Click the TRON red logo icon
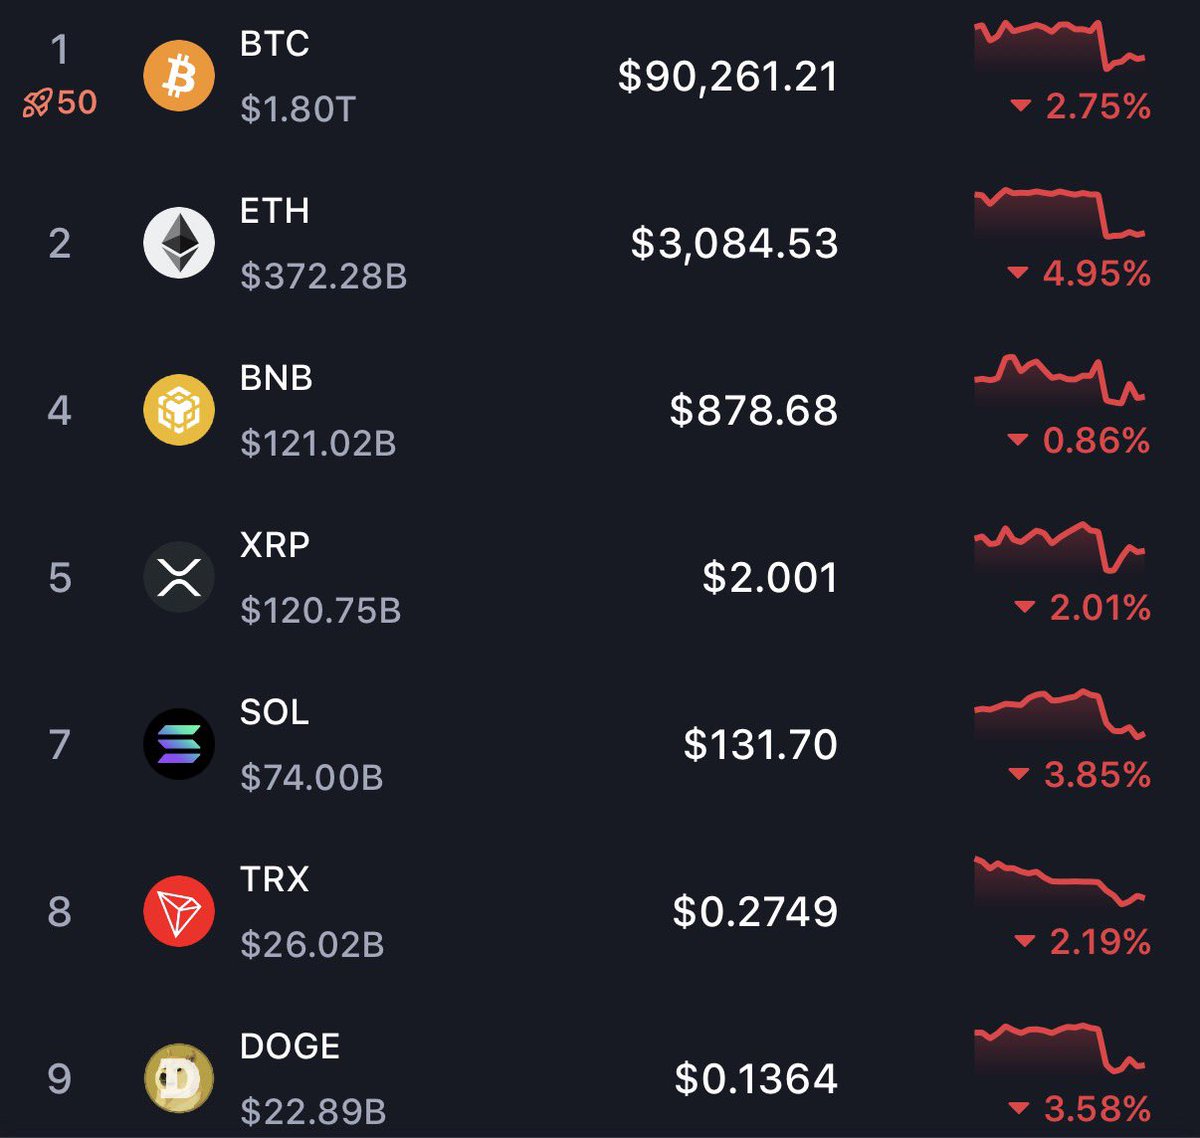Image resolution: width=1200 pixels, height=1138 pixels. pyautogui.click(x=179, y=911)
